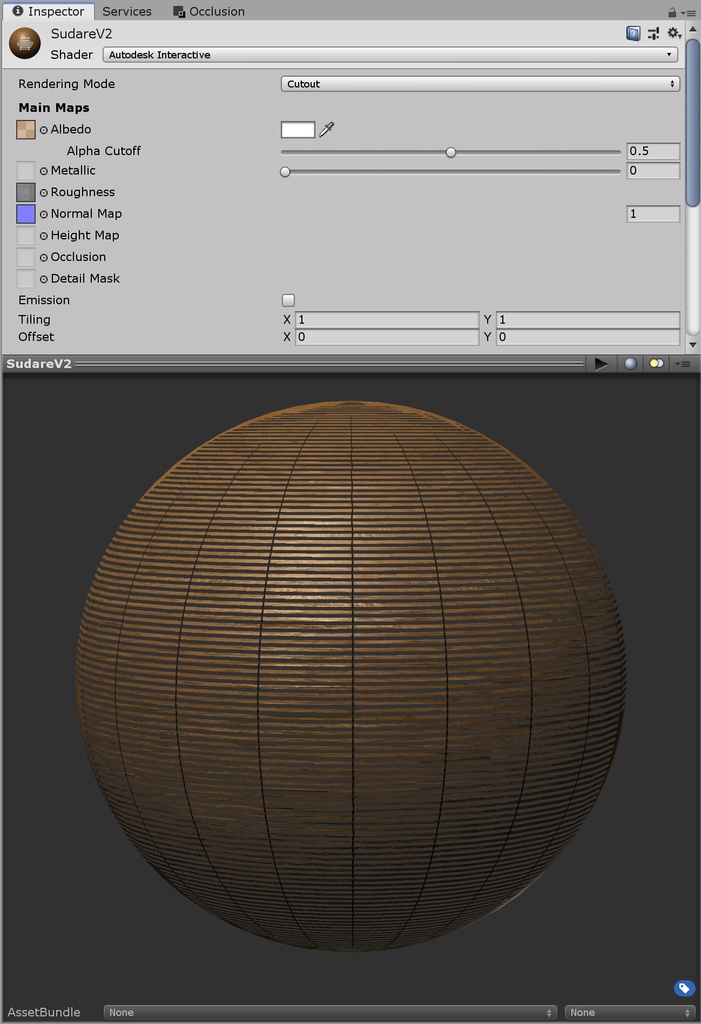Open the material settings gear menu
This screenshot has width=701, height=1024.
pos(674,33)
